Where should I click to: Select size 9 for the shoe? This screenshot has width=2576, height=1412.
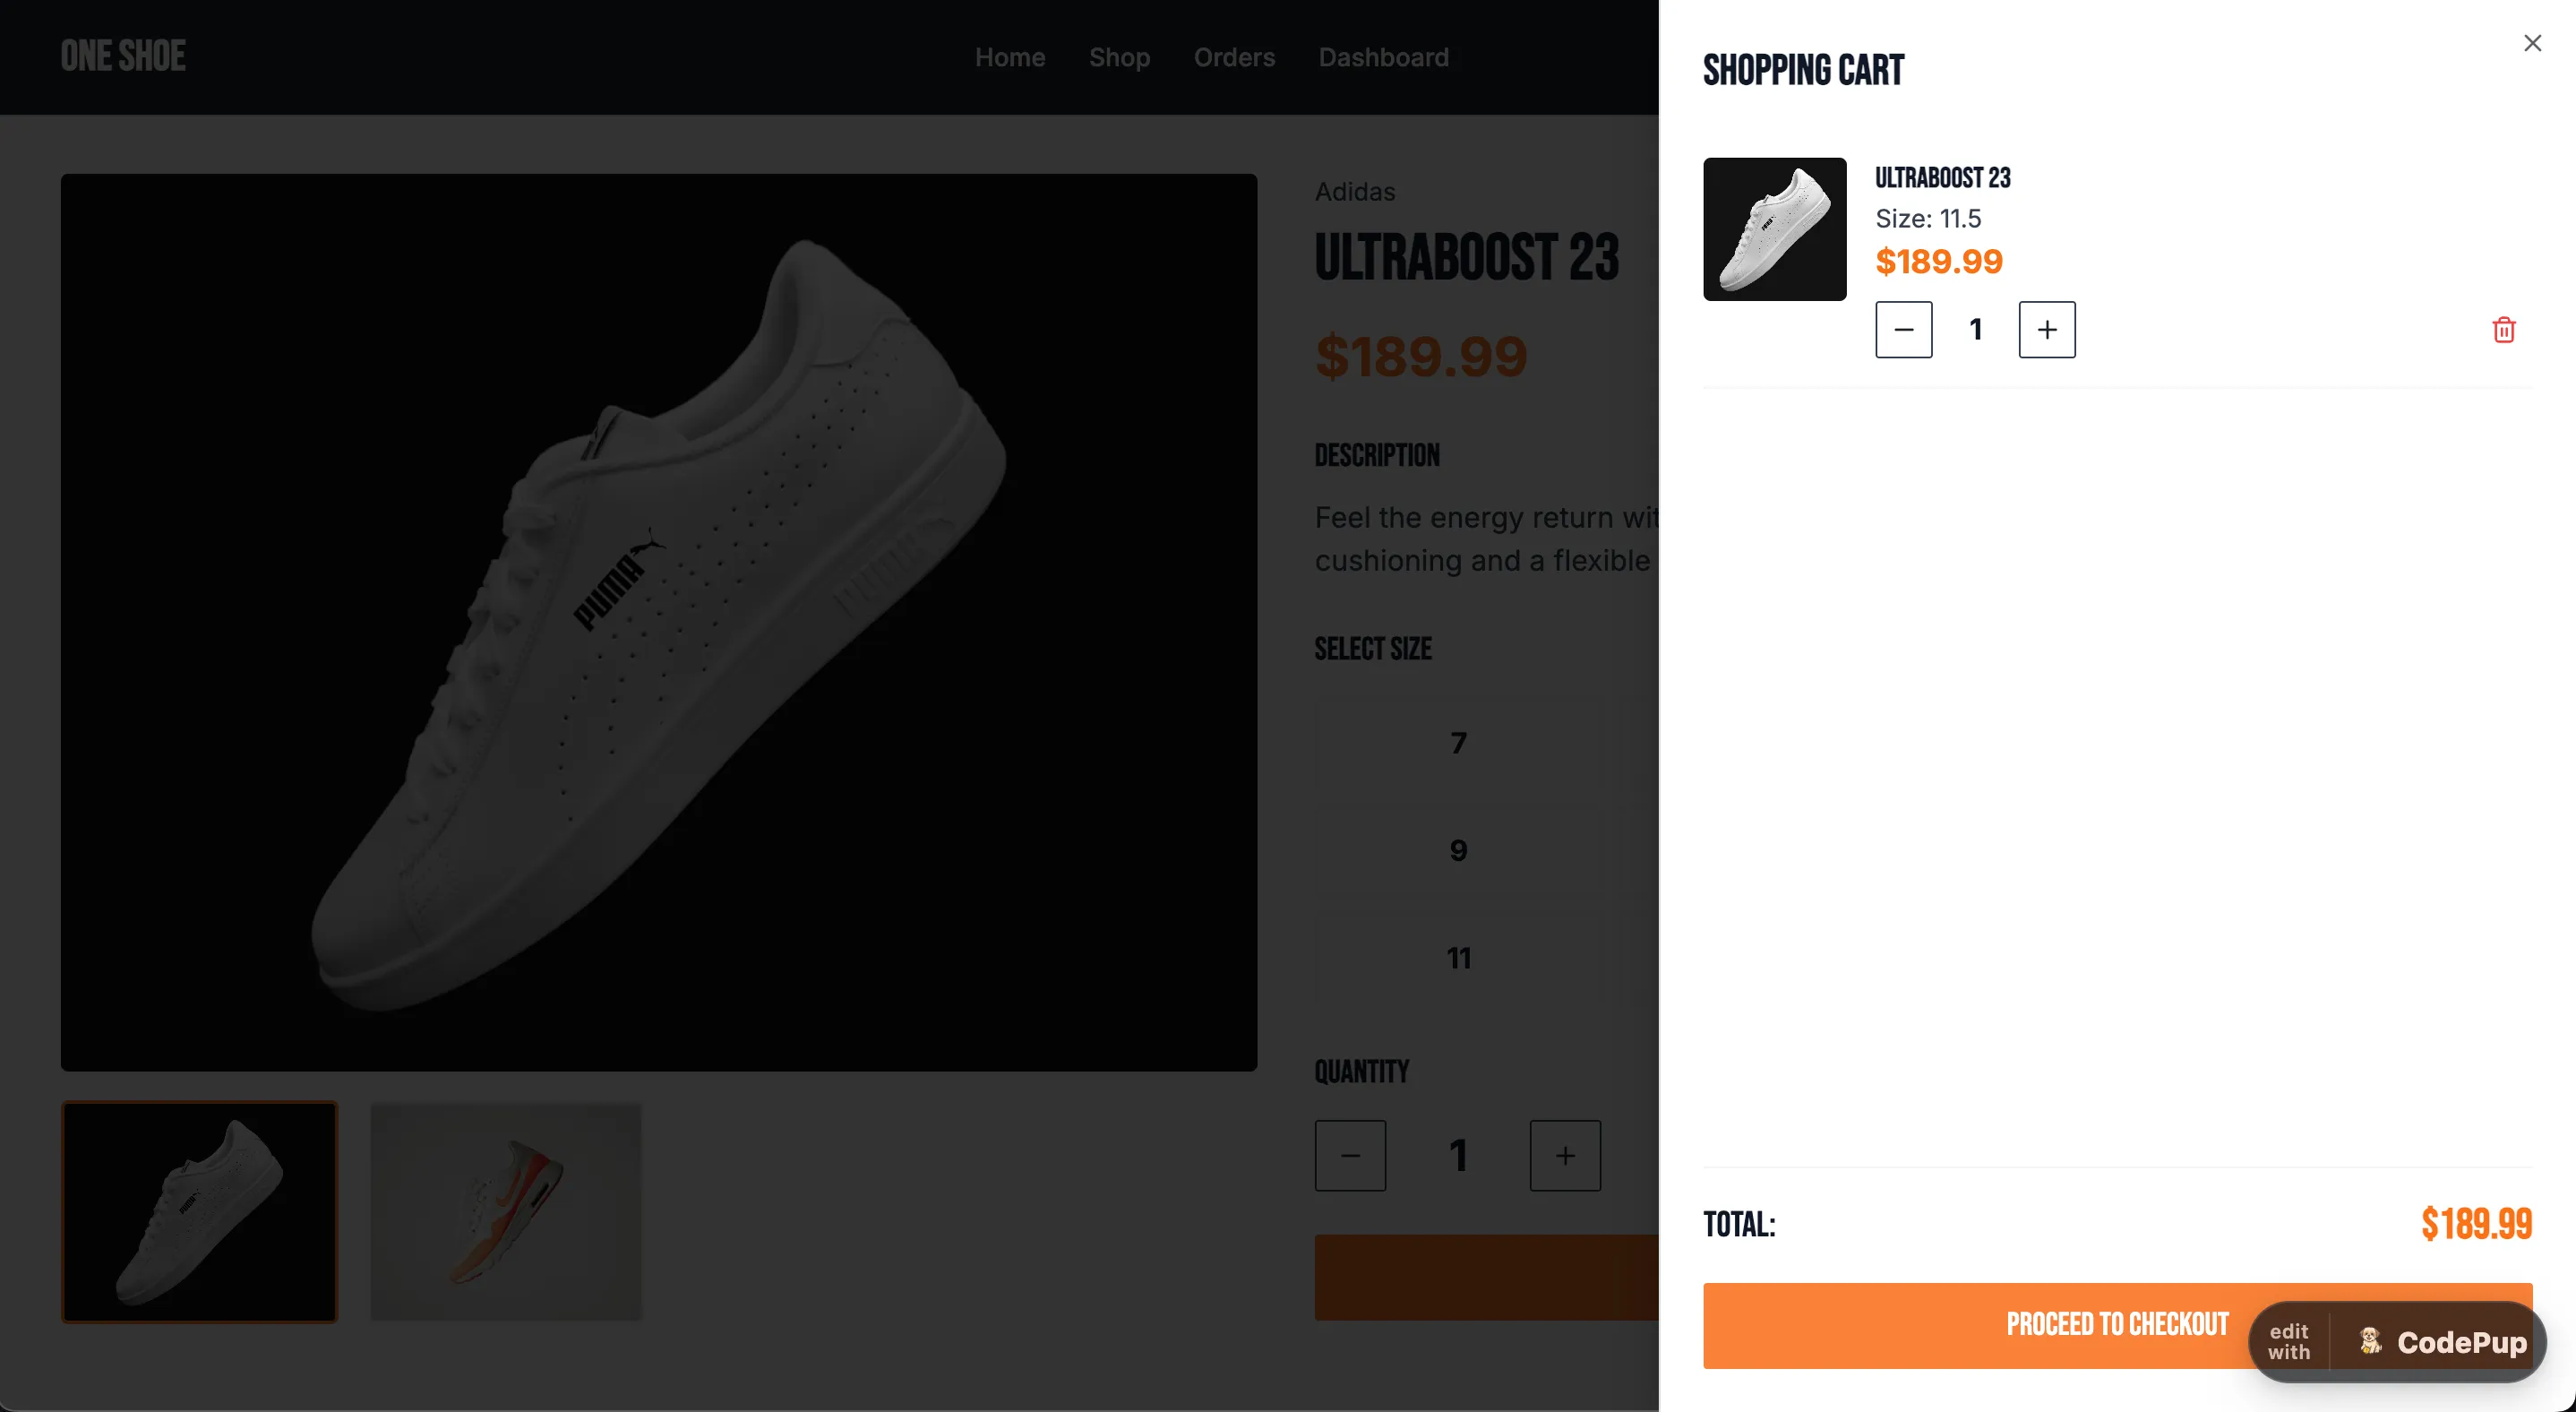[1457, 850]
